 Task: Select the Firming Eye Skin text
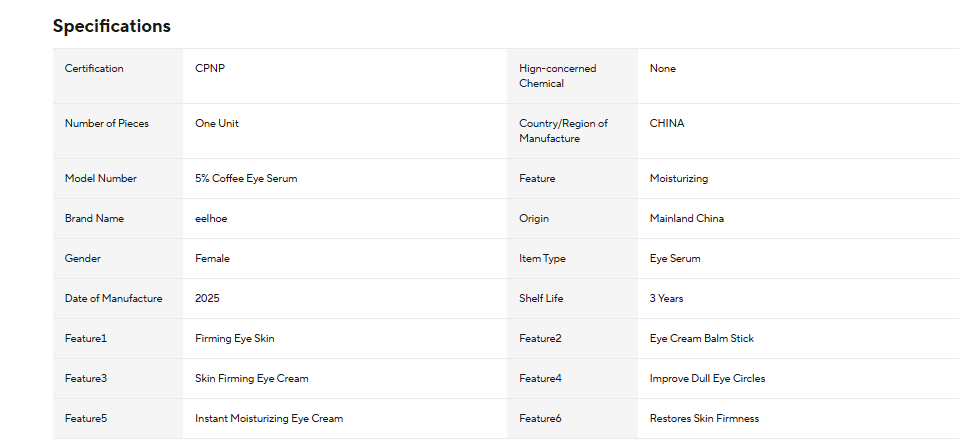click(234, 338)
